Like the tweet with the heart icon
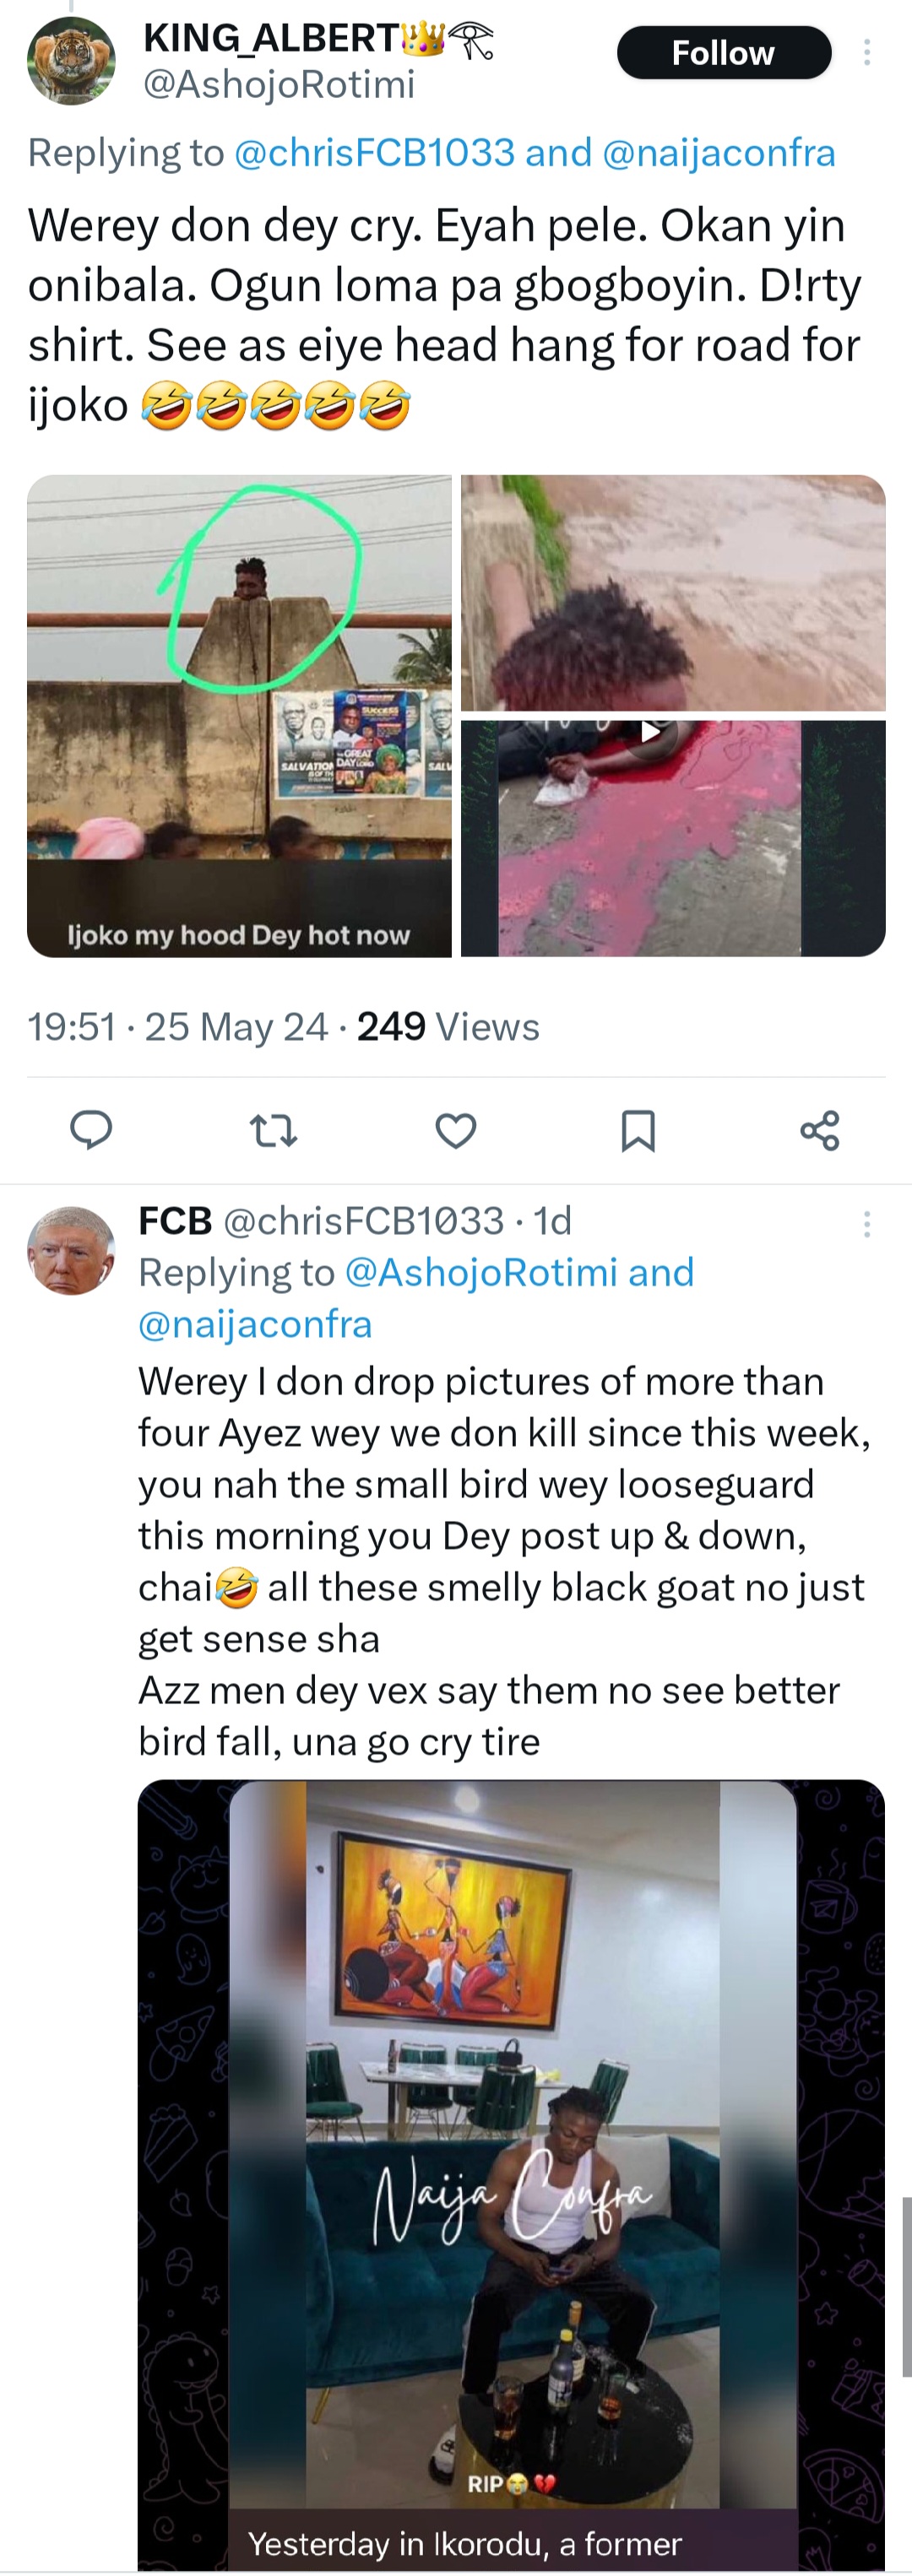Image resolution: width=912 pixels, height=2576 pixels. tap(456, 1130)
